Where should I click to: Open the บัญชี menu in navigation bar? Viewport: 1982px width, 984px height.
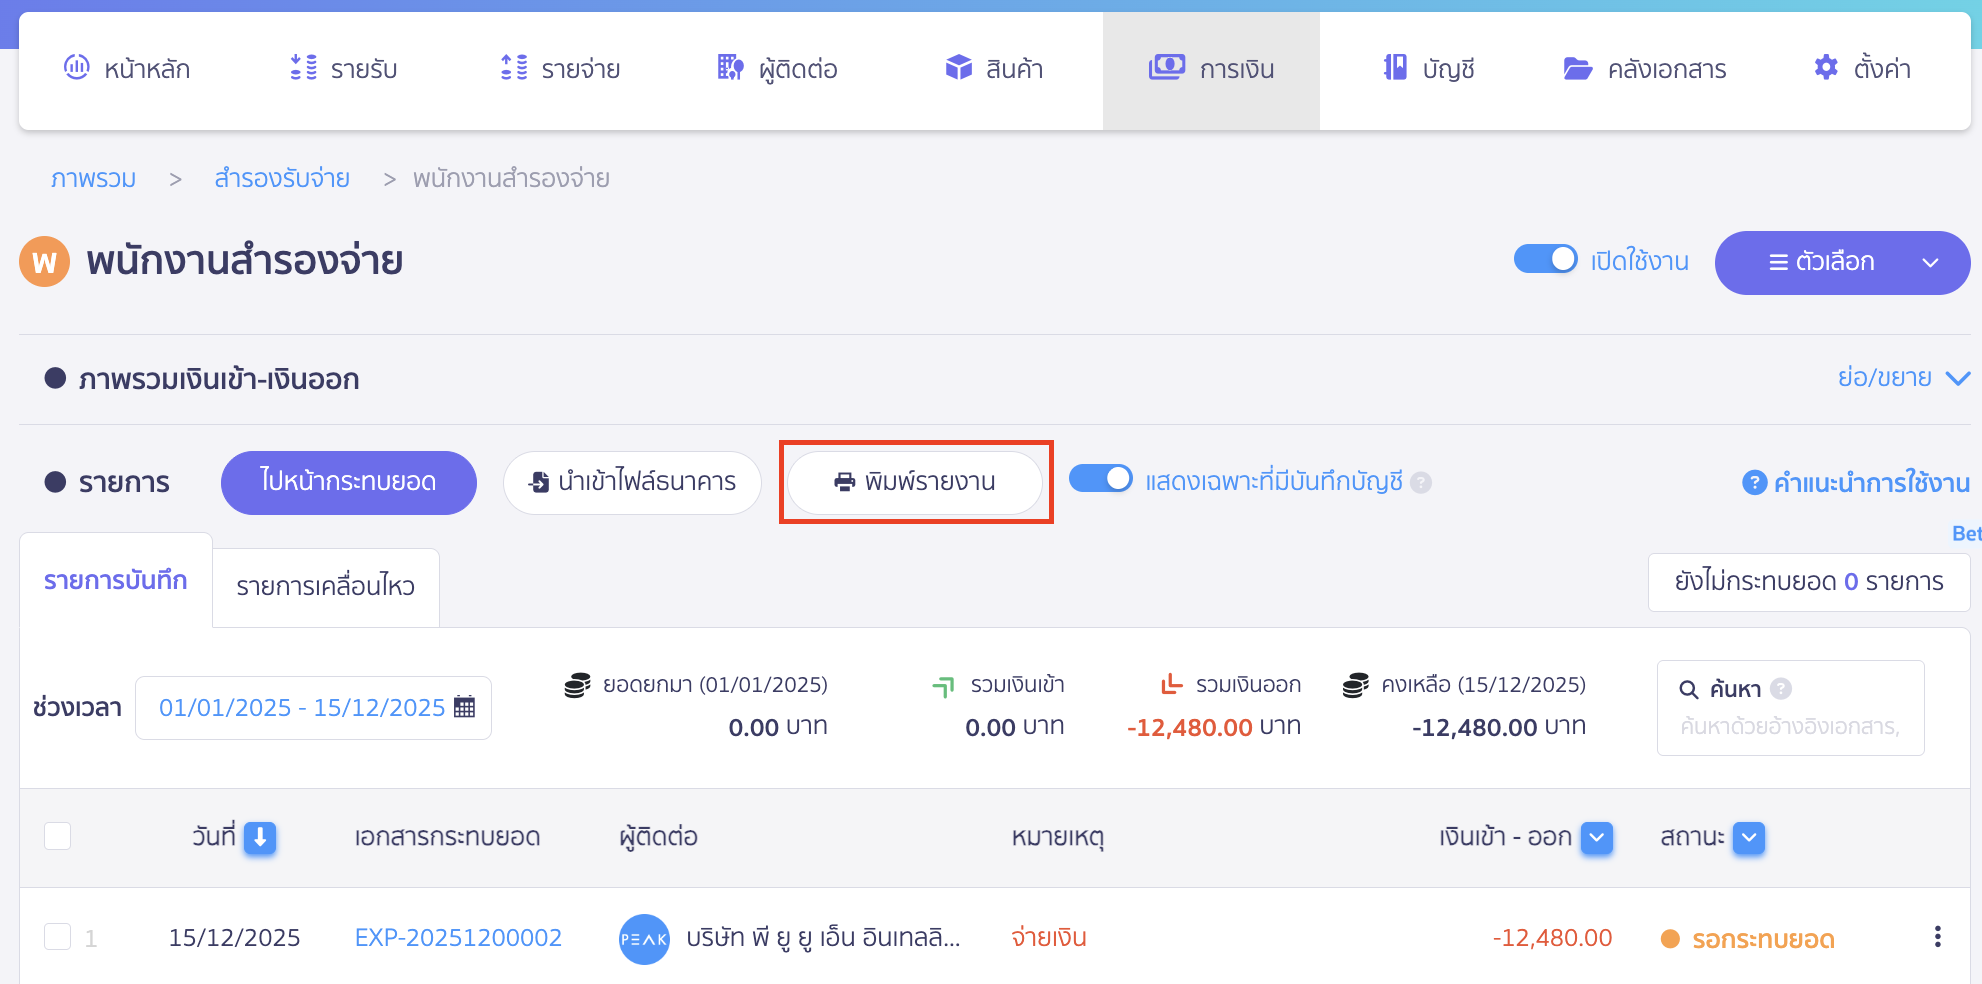1429,69
